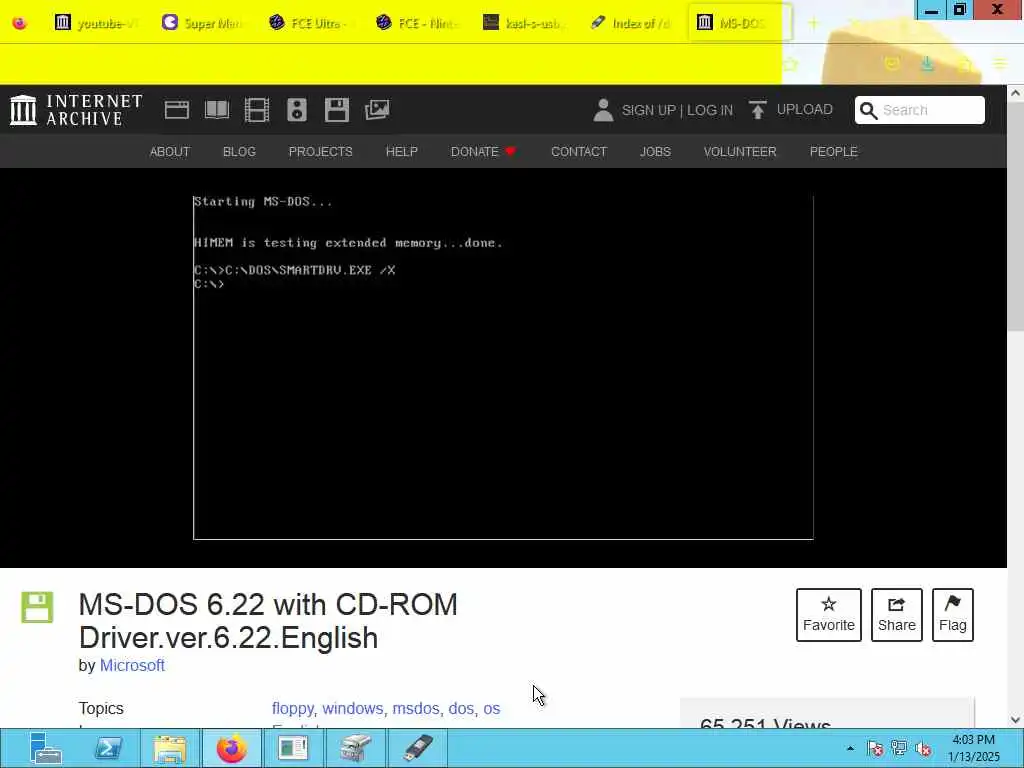This screenshot has height=768, width=1024.
Task: Open the floppy topic link
Action: click(x=294, y=709)
